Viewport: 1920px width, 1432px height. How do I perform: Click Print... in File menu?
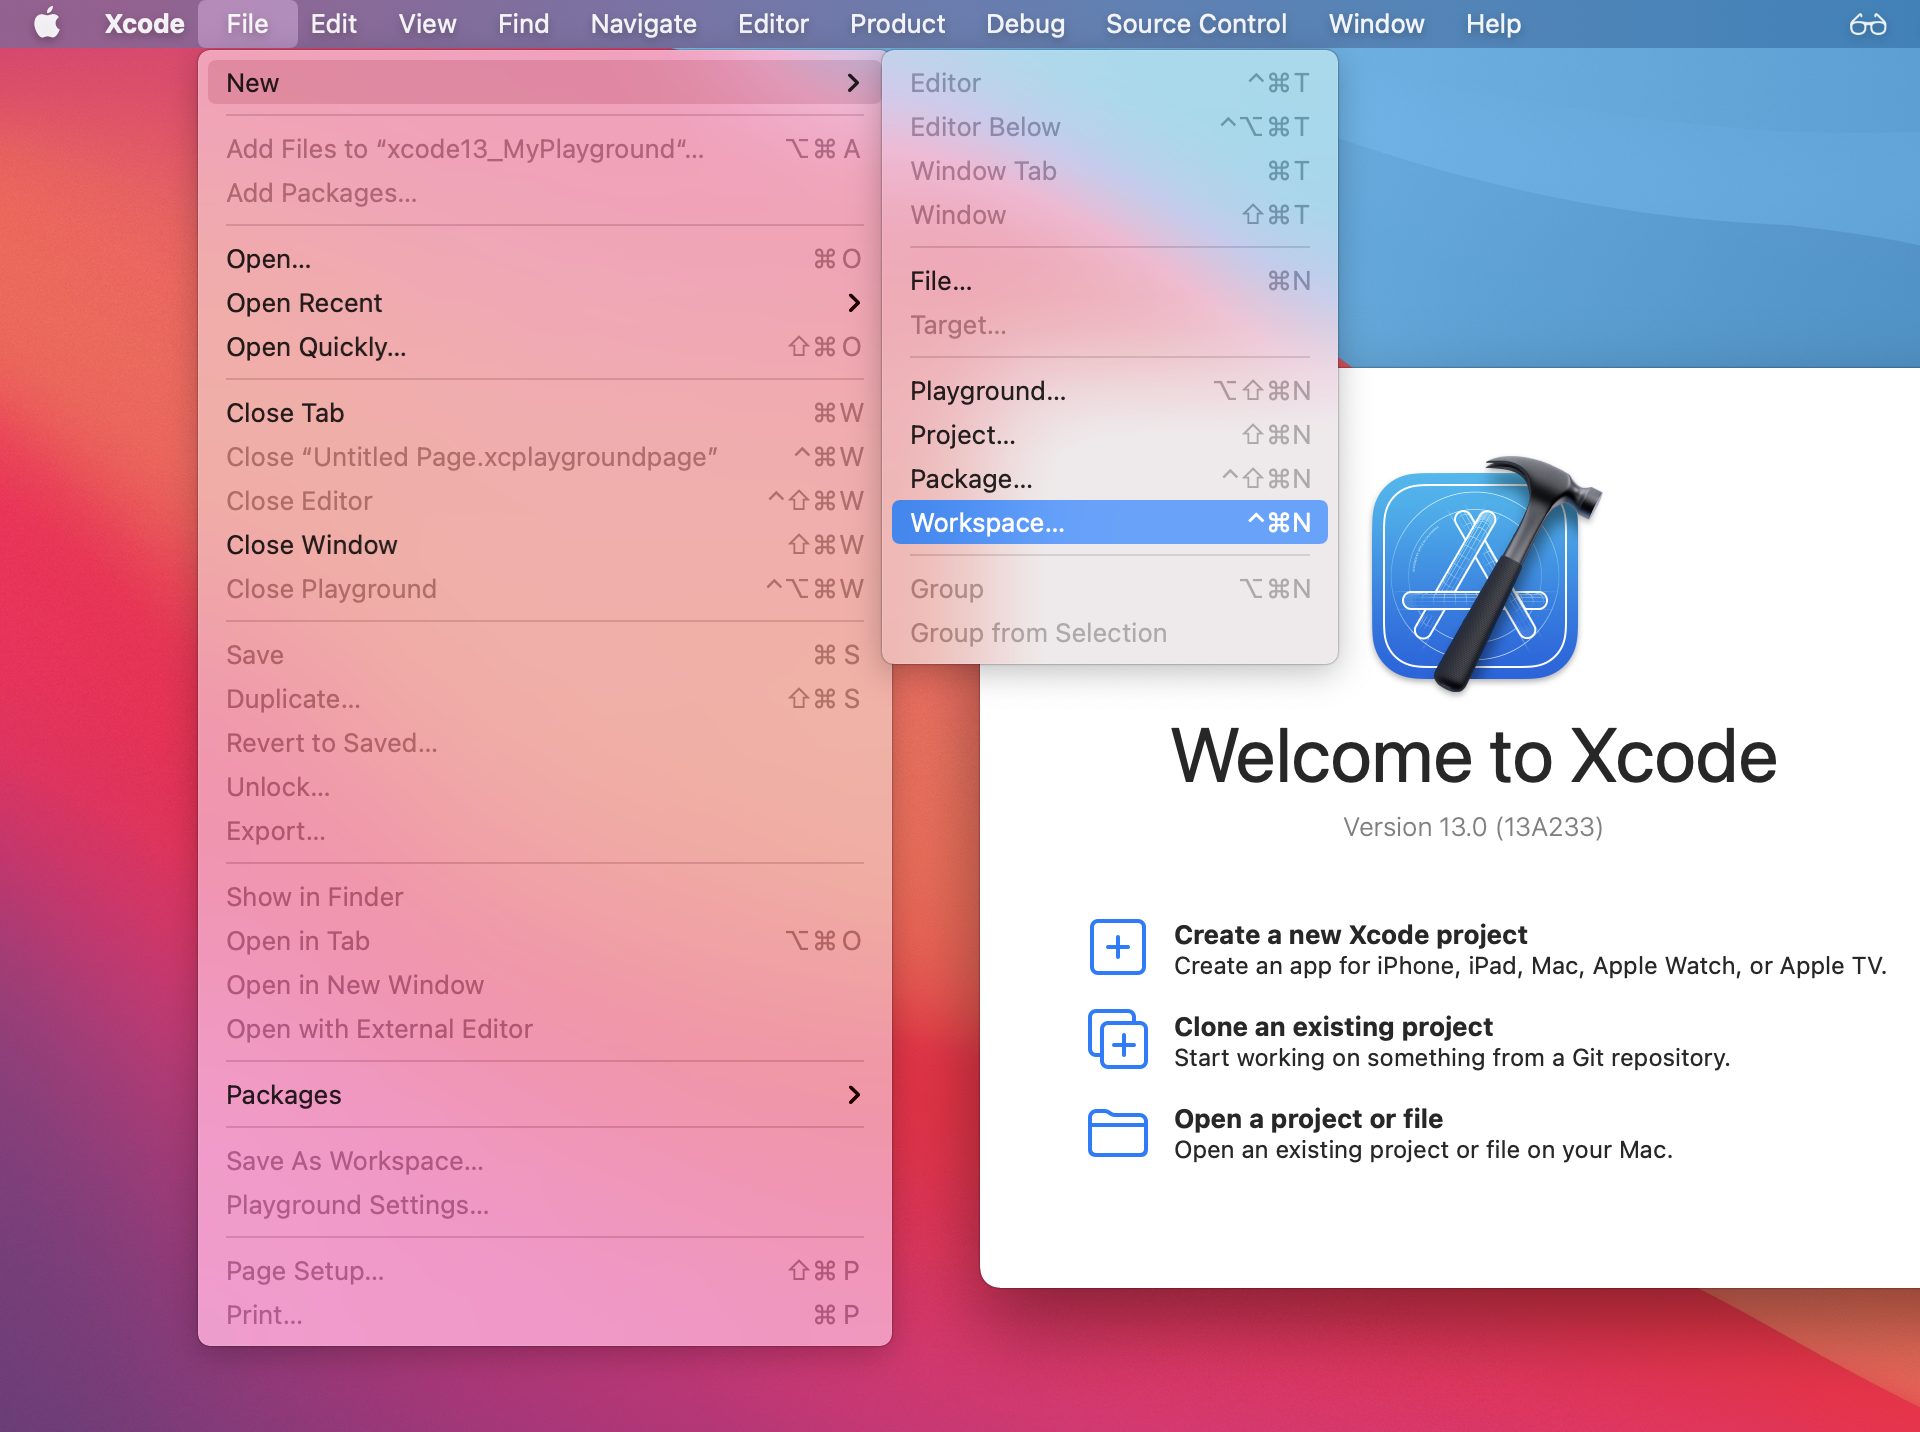[544, 1315]
